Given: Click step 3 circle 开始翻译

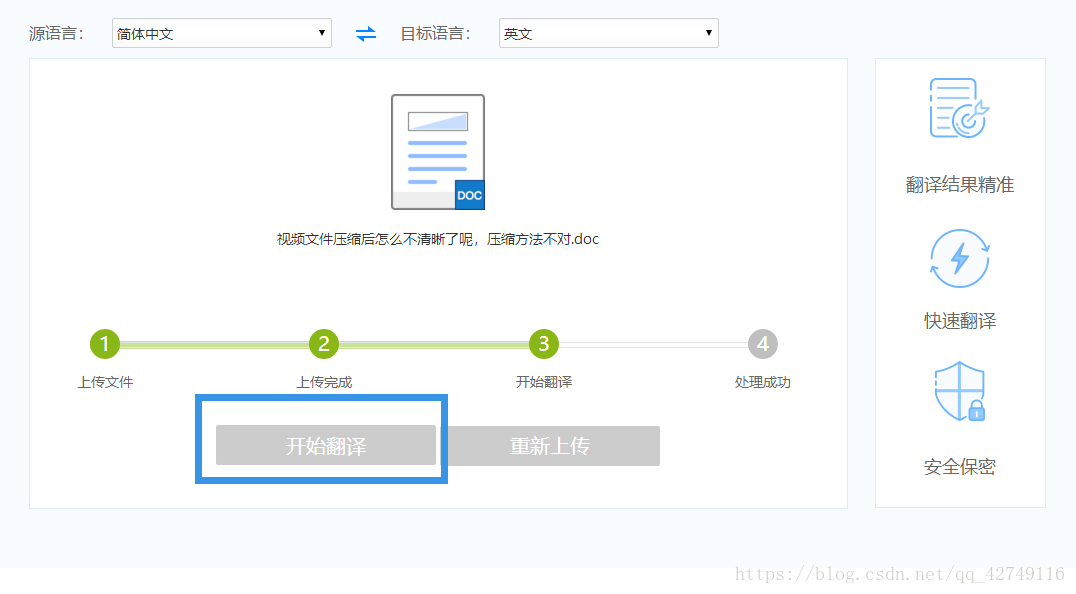Looking at the screenshot, I should [543, 344].
